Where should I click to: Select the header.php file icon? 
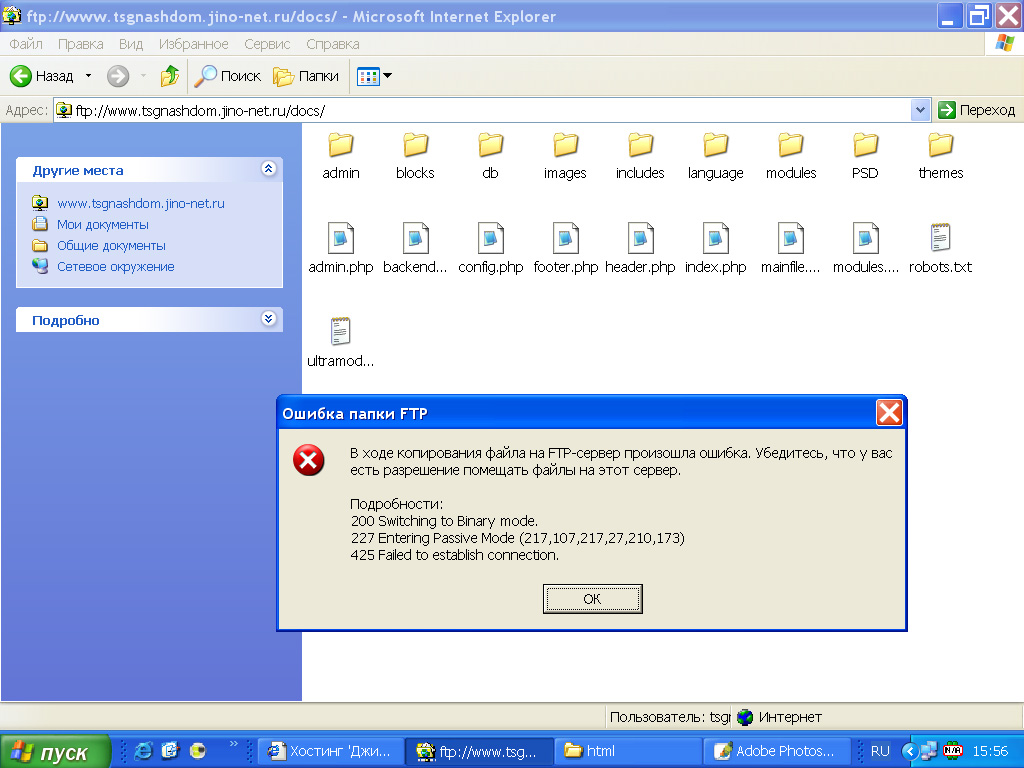[641, 238]
